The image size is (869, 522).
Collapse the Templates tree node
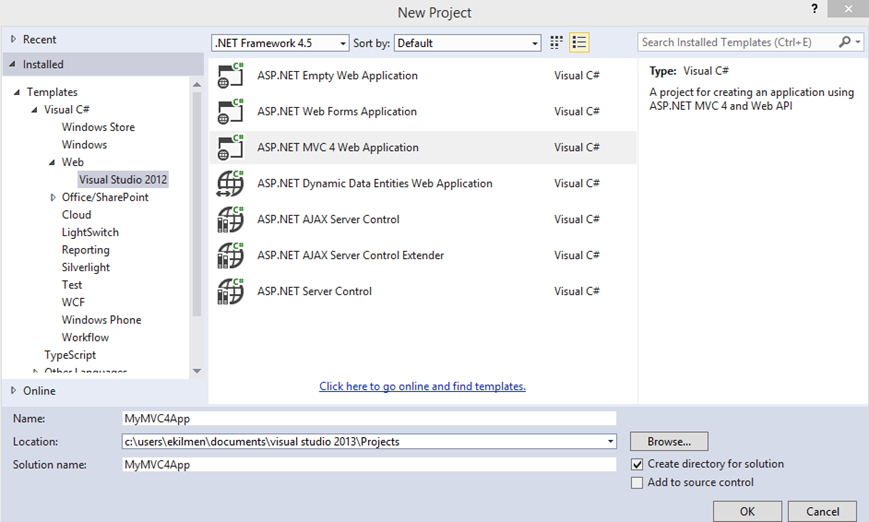pyautogui.click(x=17, y=92)
